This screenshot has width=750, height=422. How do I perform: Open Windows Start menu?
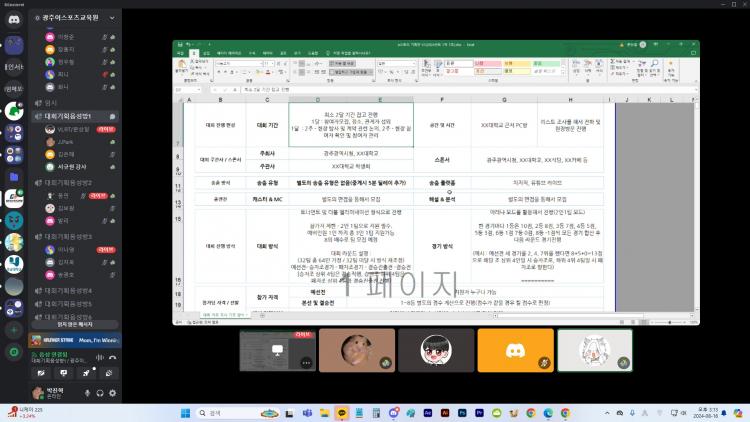click(x=186, y=413)
